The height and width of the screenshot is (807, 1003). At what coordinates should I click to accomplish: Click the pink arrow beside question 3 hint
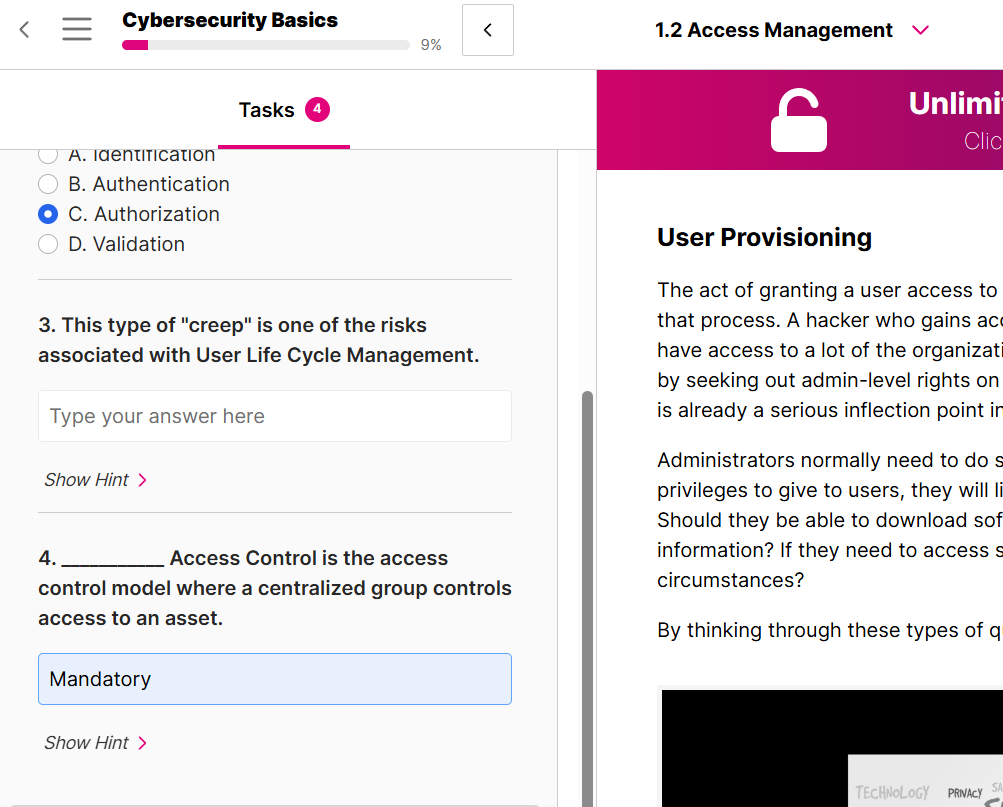click(x=142, y=480)
